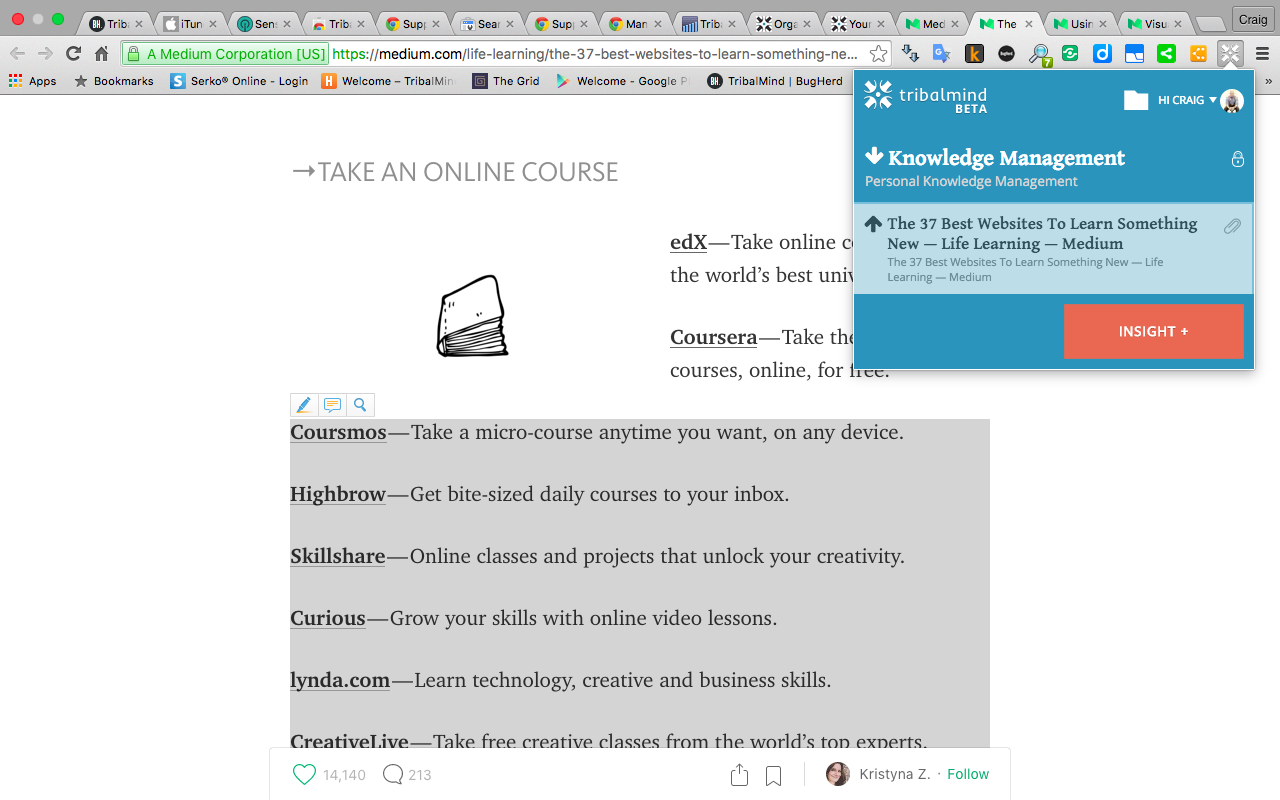Open The Grid bookmark
Viewport: 1280px width, 800px height.
[506, 81]
